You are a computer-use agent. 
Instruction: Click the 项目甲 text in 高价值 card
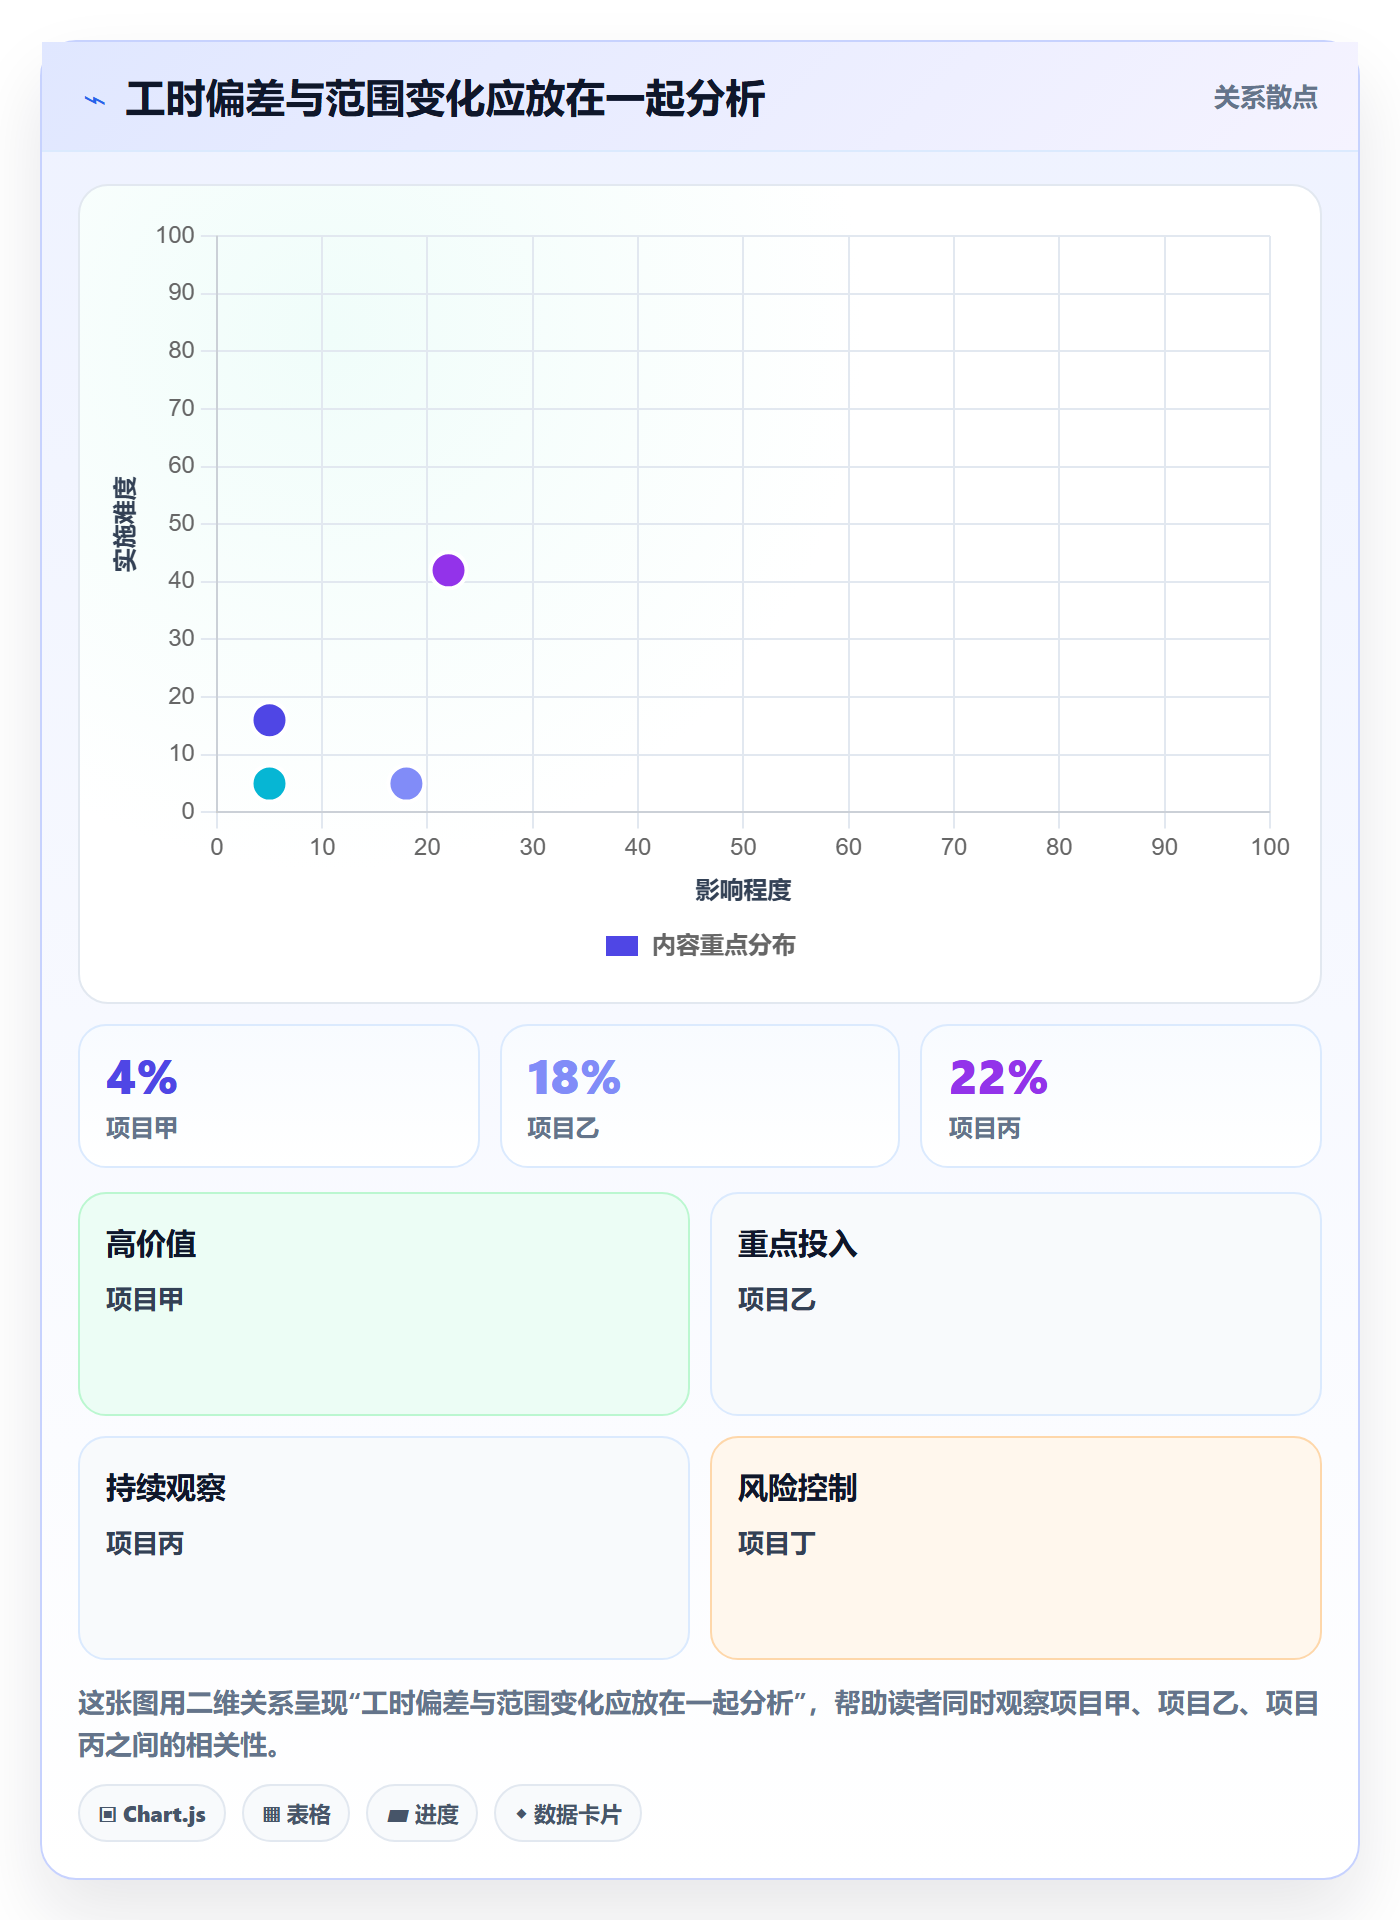(x=145, y=1300)
